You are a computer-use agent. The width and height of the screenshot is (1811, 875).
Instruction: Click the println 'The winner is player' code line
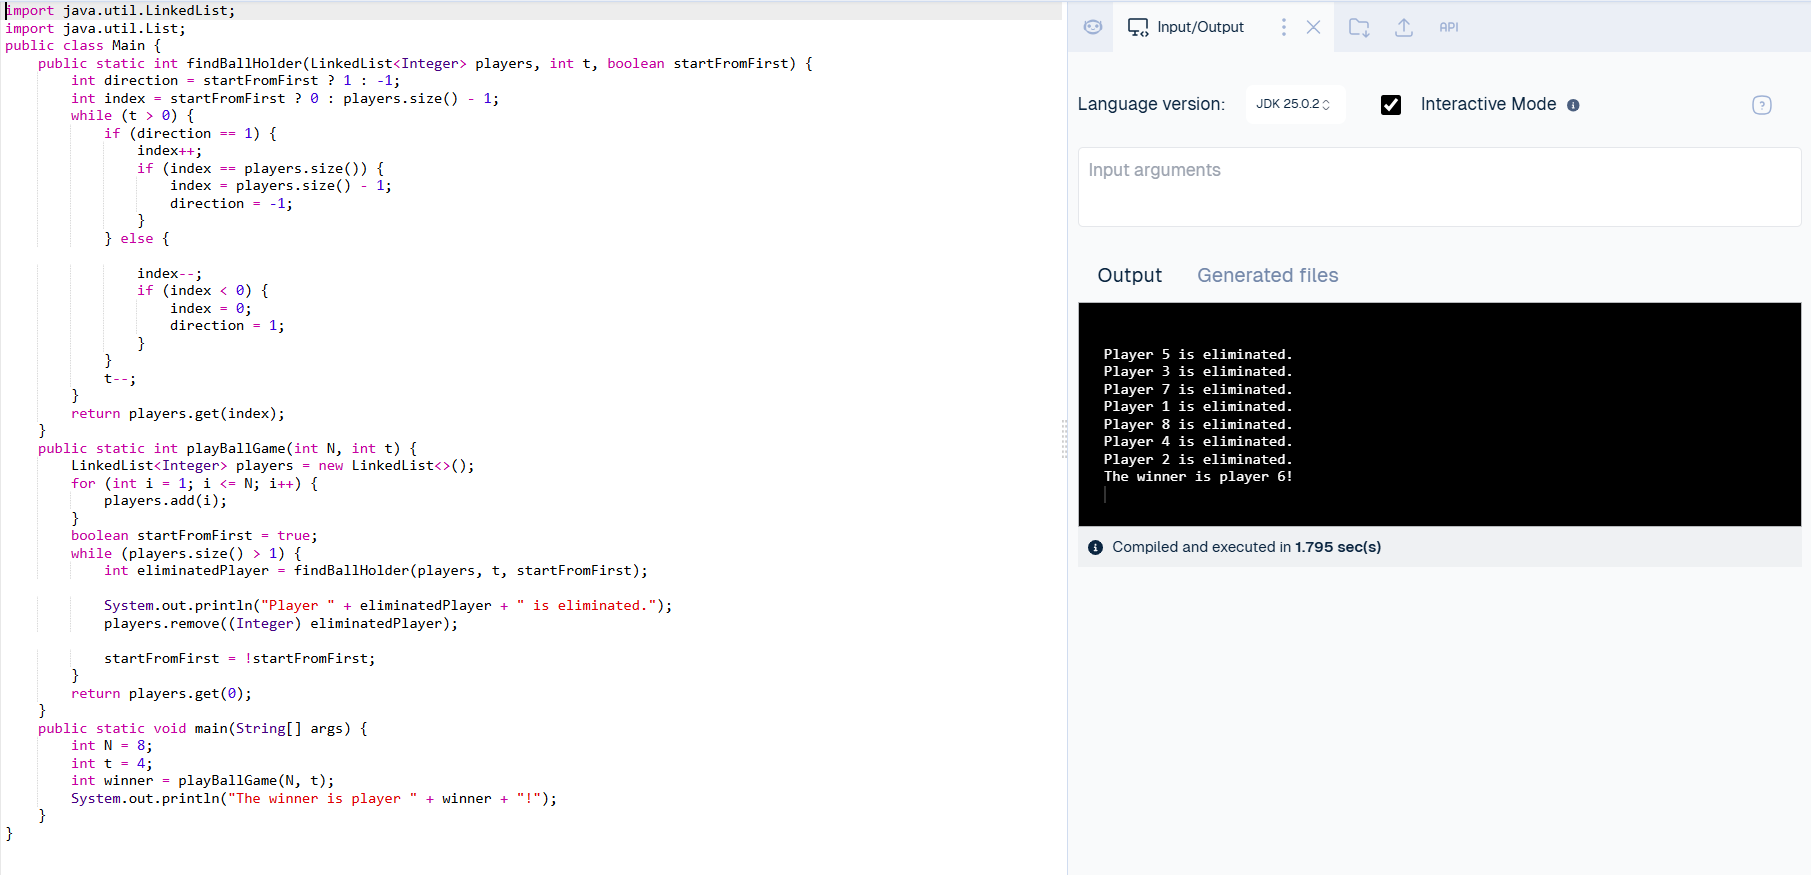pos(314,798)
